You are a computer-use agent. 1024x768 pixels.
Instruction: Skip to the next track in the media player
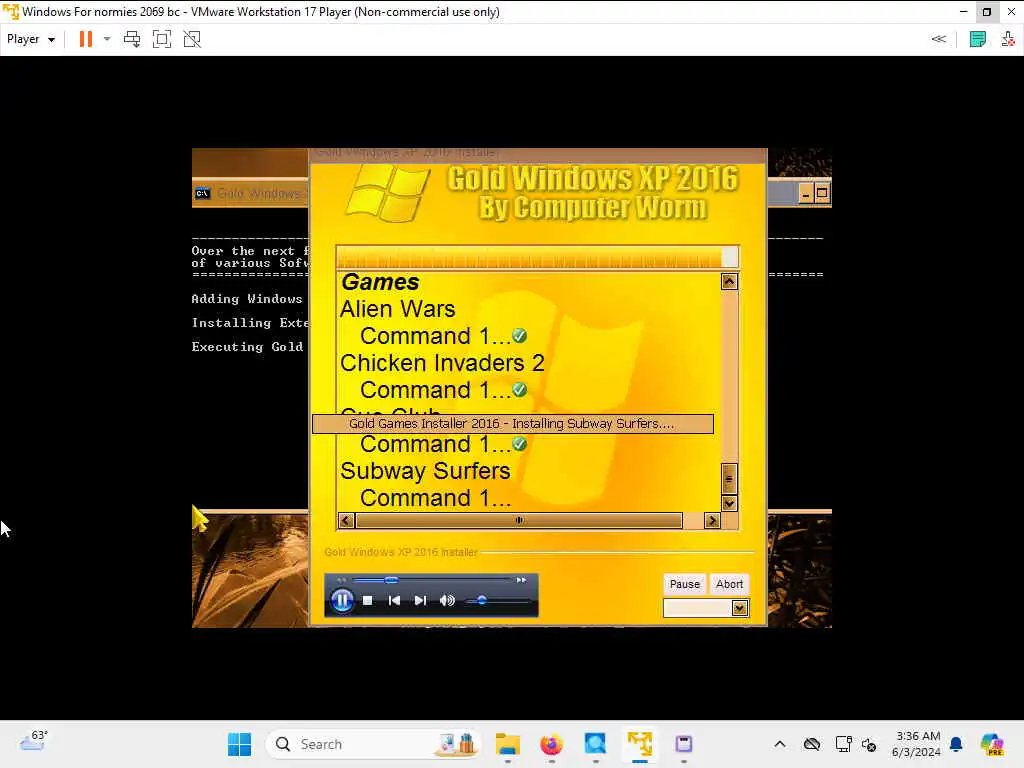click(420, 600)
